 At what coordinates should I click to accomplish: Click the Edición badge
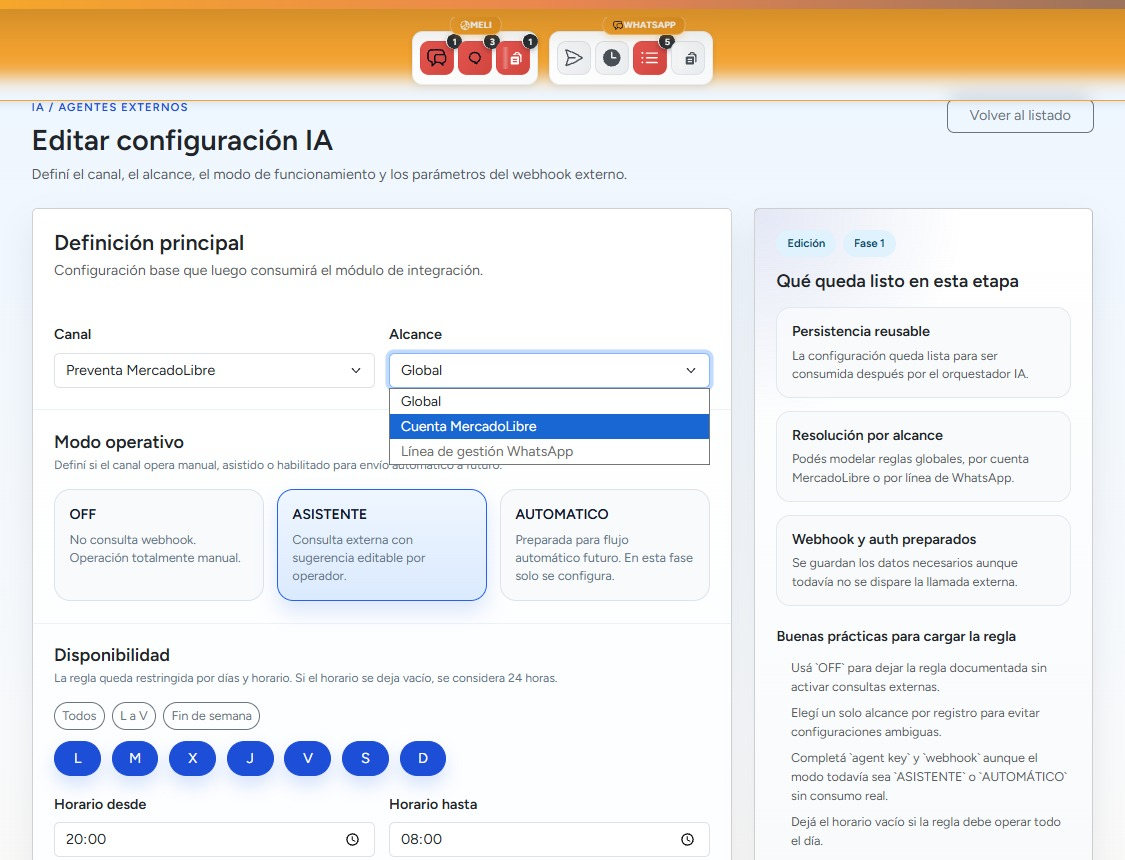point(806,243)
